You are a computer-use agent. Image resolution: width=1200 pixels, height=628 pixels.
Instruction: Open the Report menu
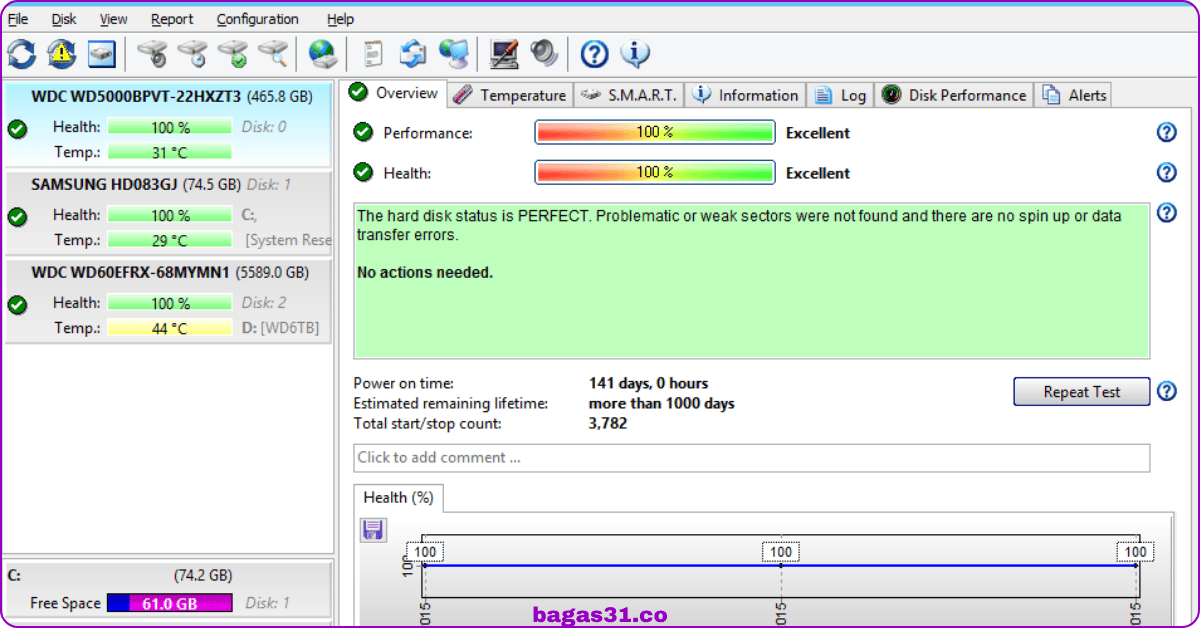[x=172, y=19]
